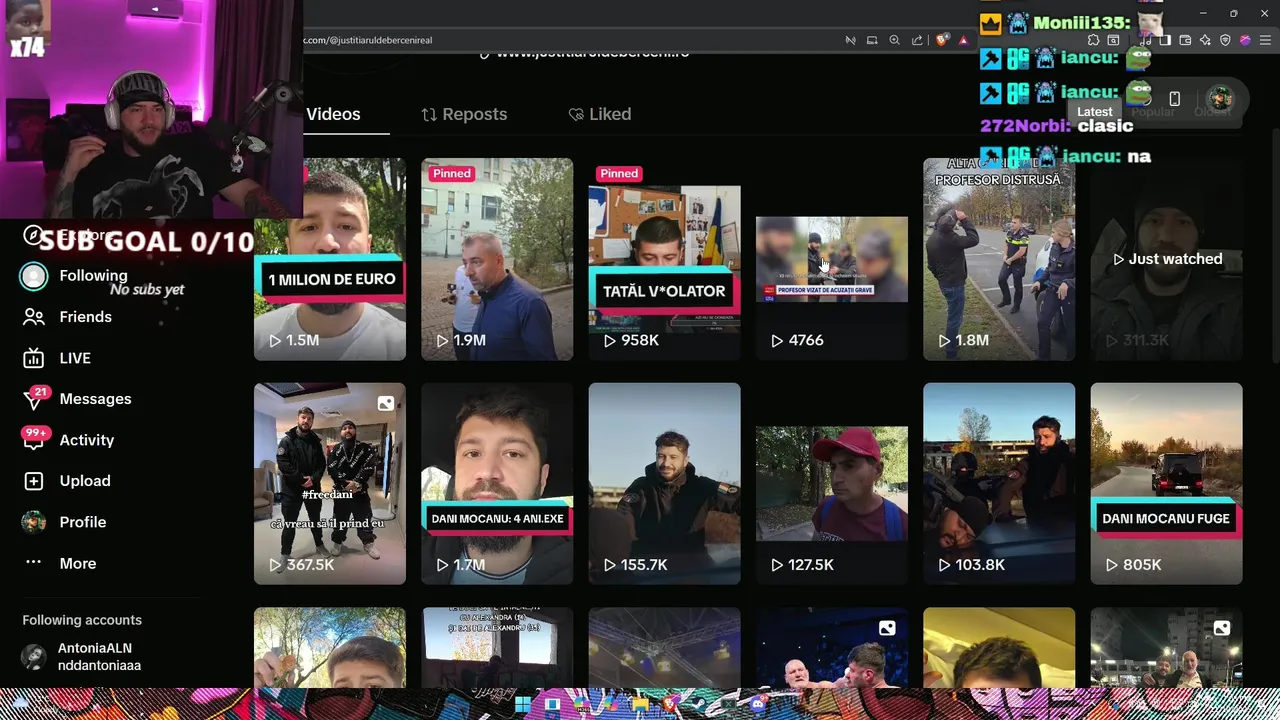Image resolution: width=1280 pixels, height=720 pixels.
Task: Switch to the Videos tab
Action: coord(333,114)
